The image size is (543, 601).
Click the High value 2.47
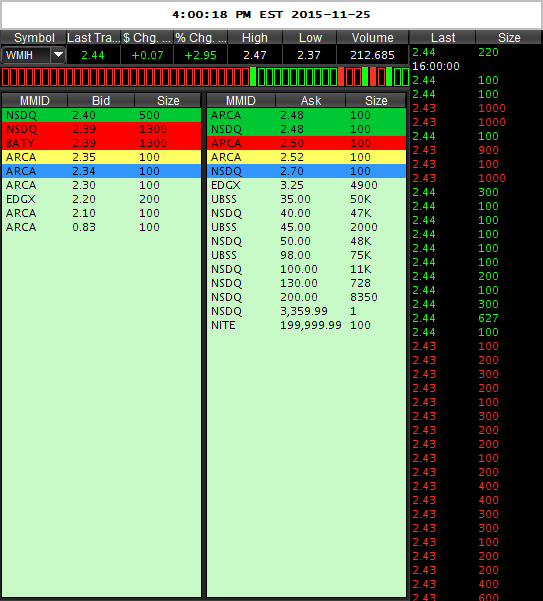(x=255, y=55)
